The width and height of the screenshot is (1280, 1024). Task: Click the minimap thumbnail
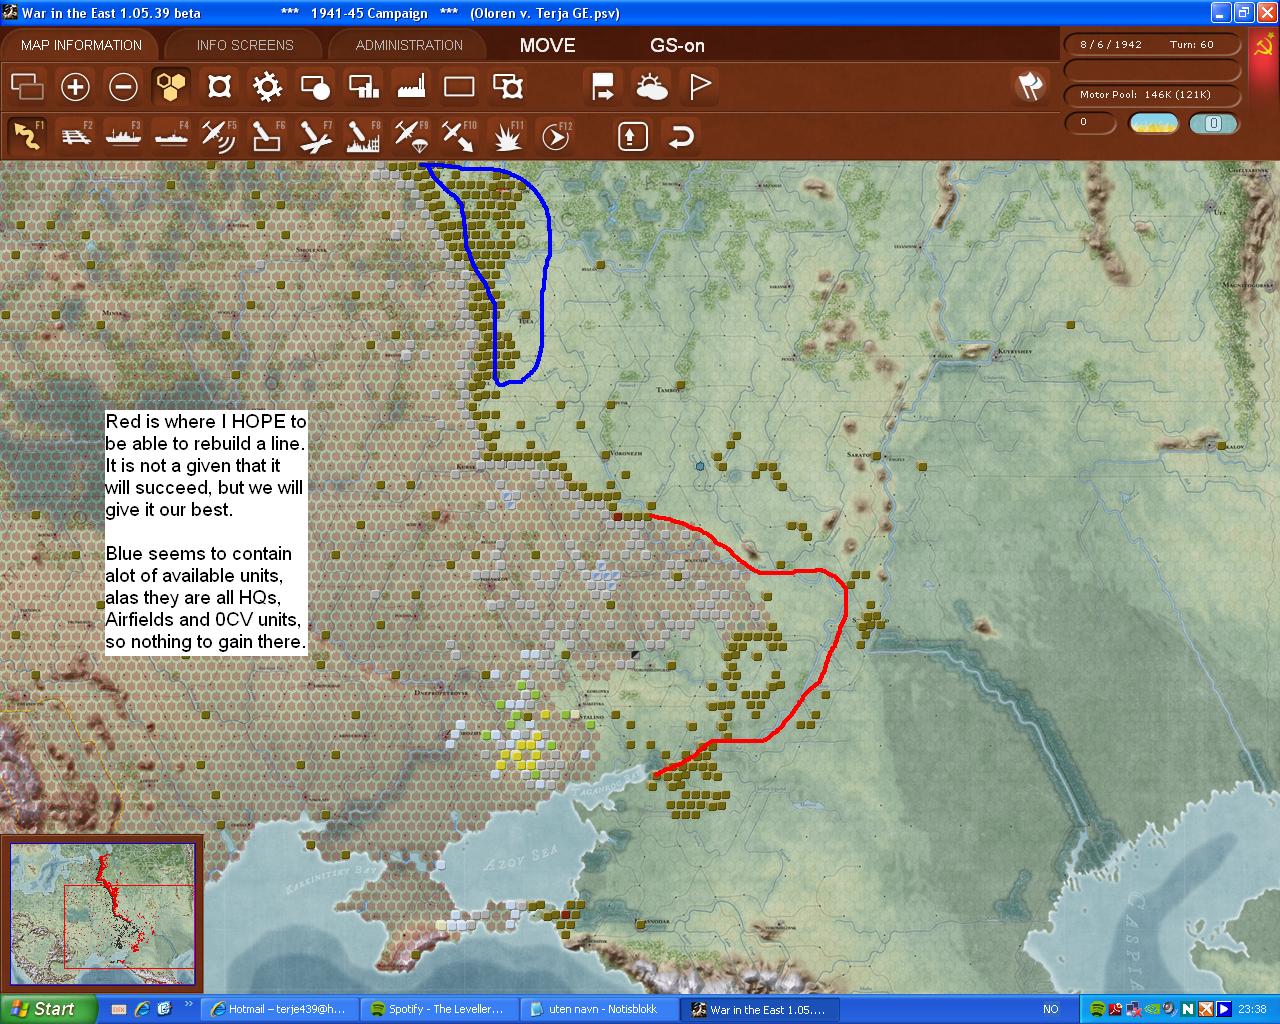(102, 914)
